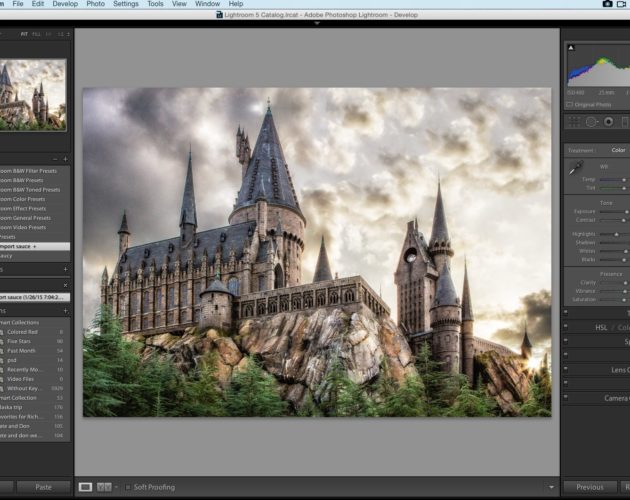This screenshot has height=500, width=630.
Task: Open the Before/After view options arrow
Action: coord(116,487)
